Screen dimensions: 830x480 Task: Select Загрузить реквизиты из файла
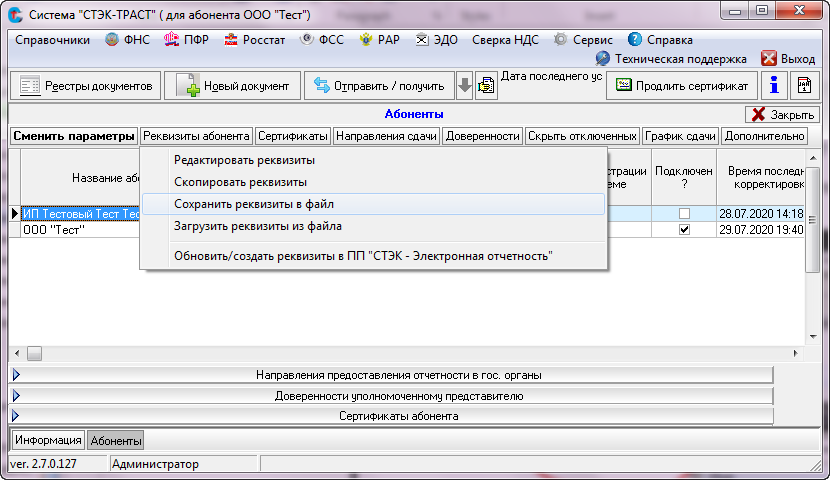pos(374,227)
